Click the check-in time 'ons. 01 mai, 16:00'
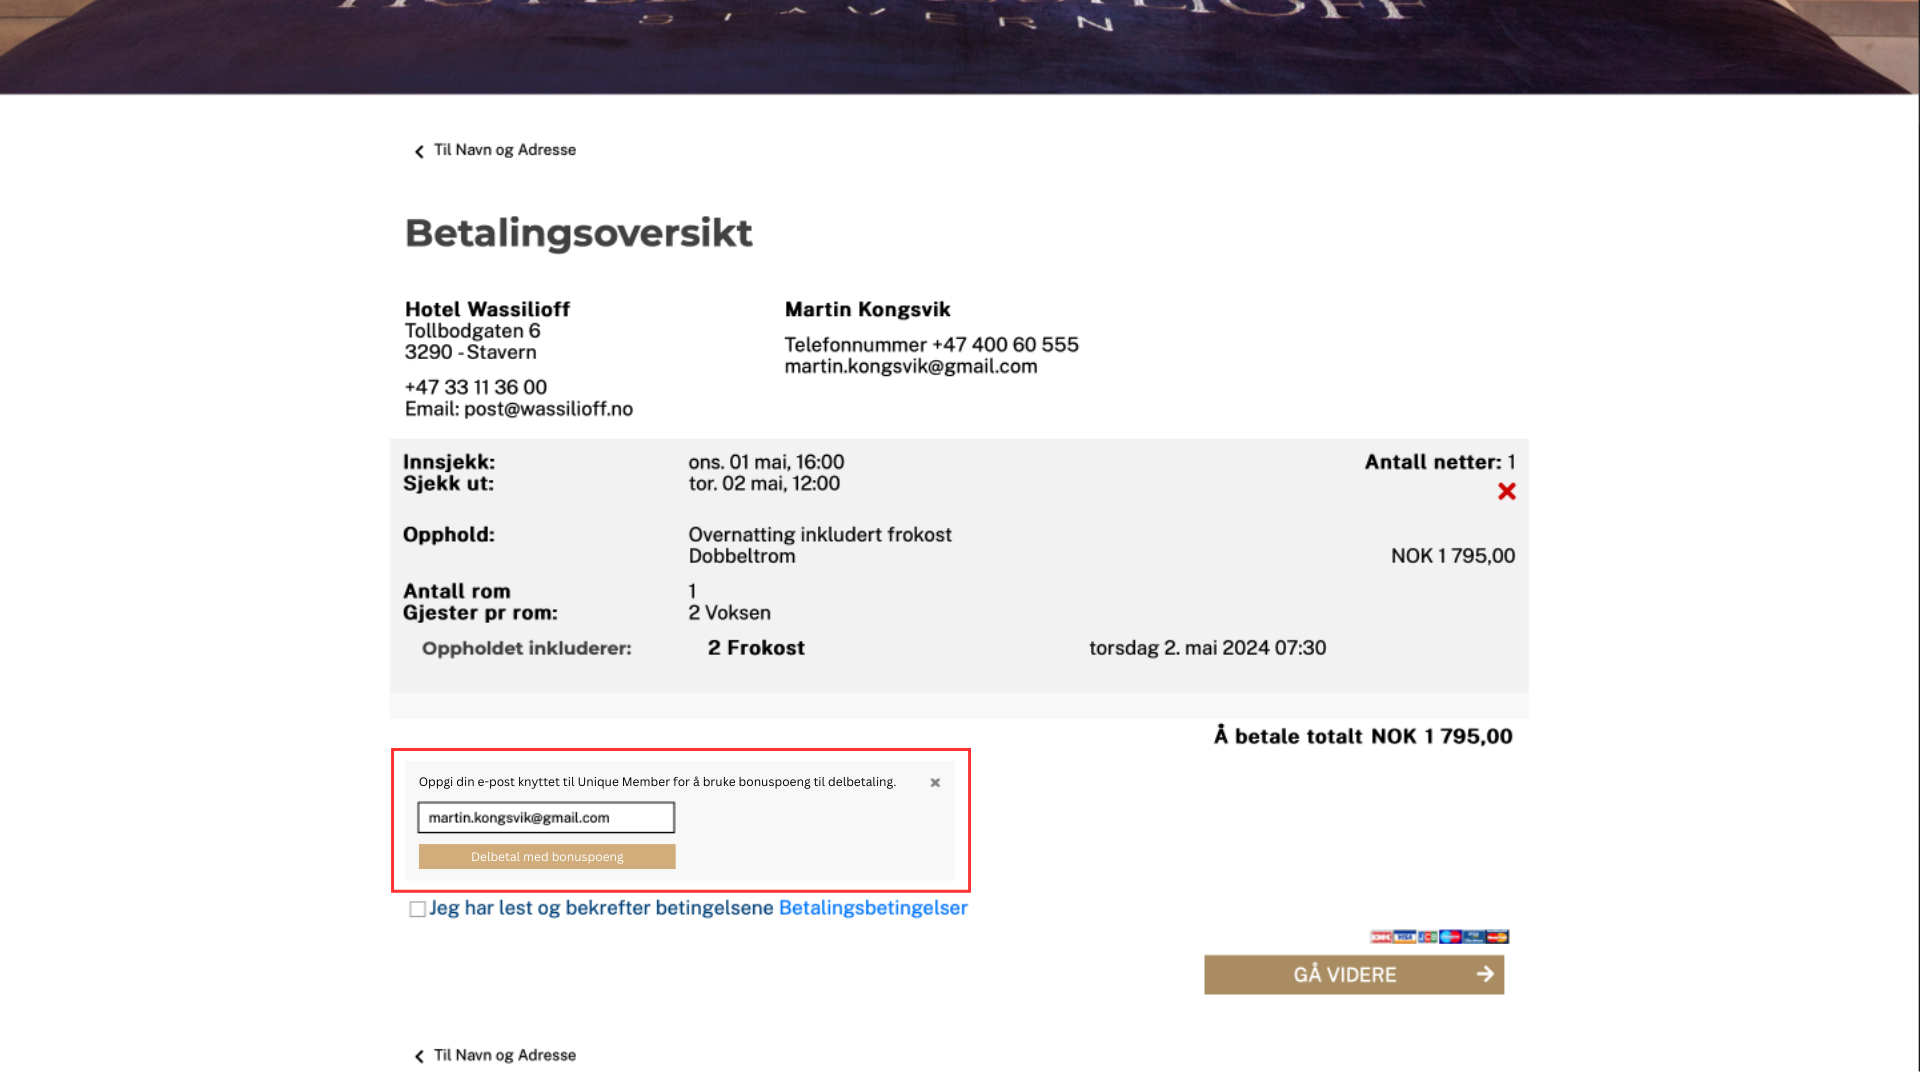1920x1080 pixels. coord(766,462)
